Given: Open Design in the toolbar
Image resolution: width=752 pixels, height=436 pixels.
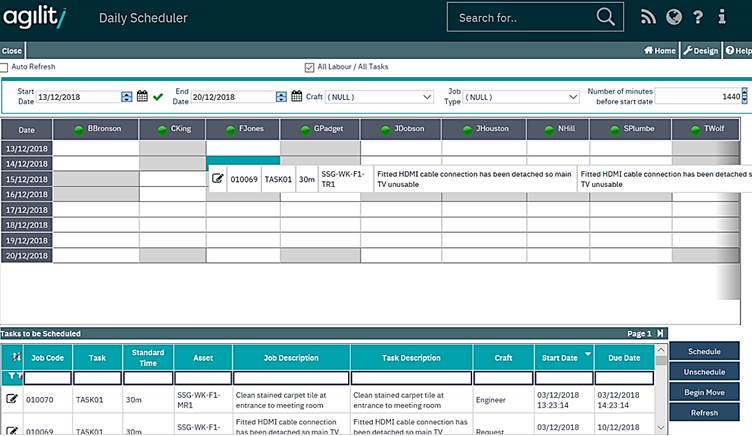Looking at the screenshot, I should pyautogui.click(x=700, y=50).
